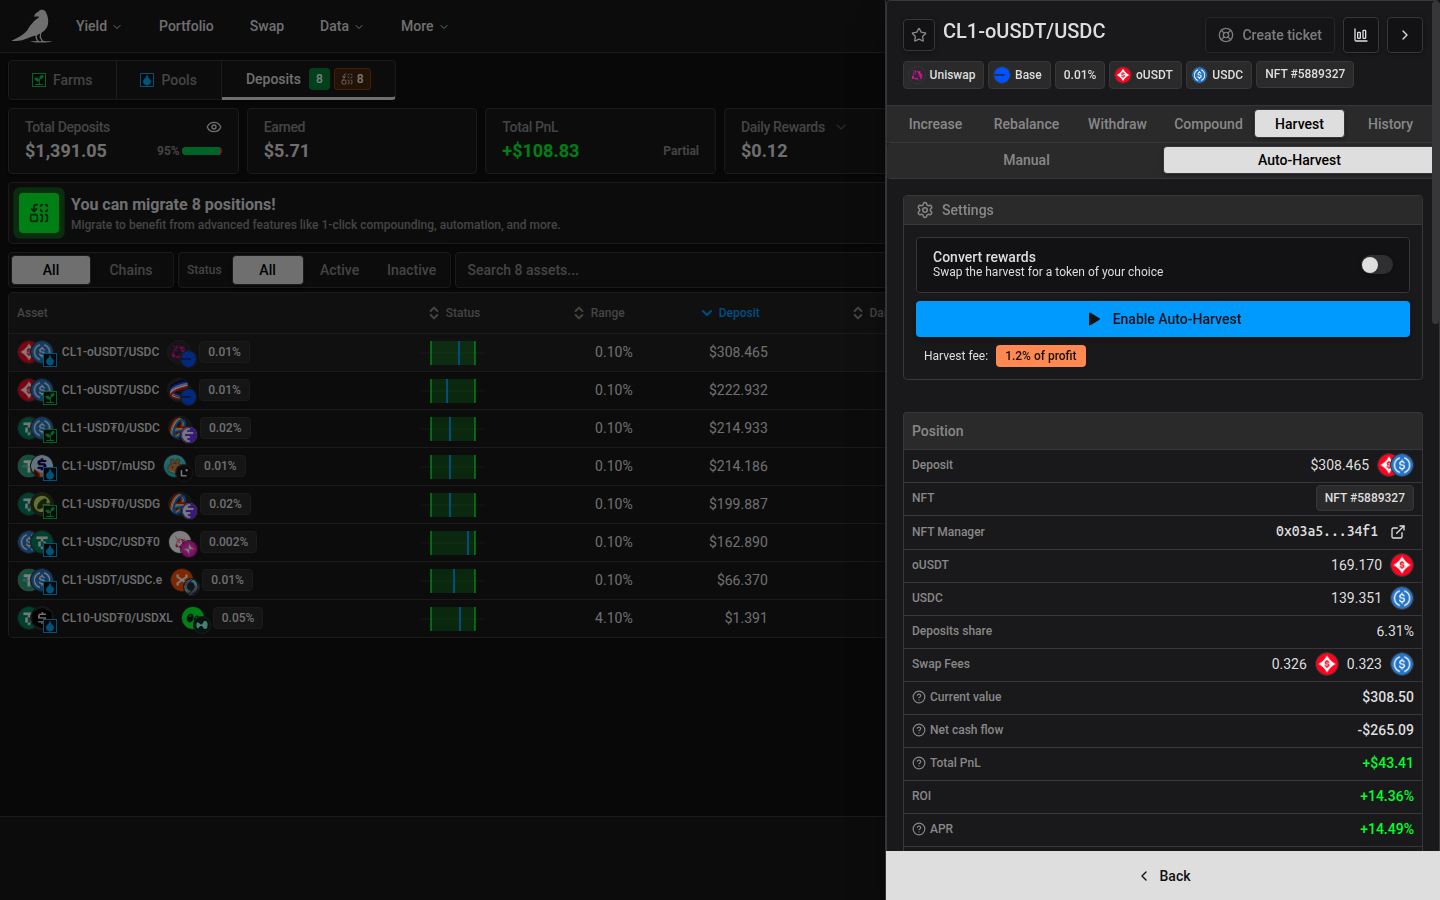
Task: Open the Data dropdown menu
Action: [x=341, y=26]
